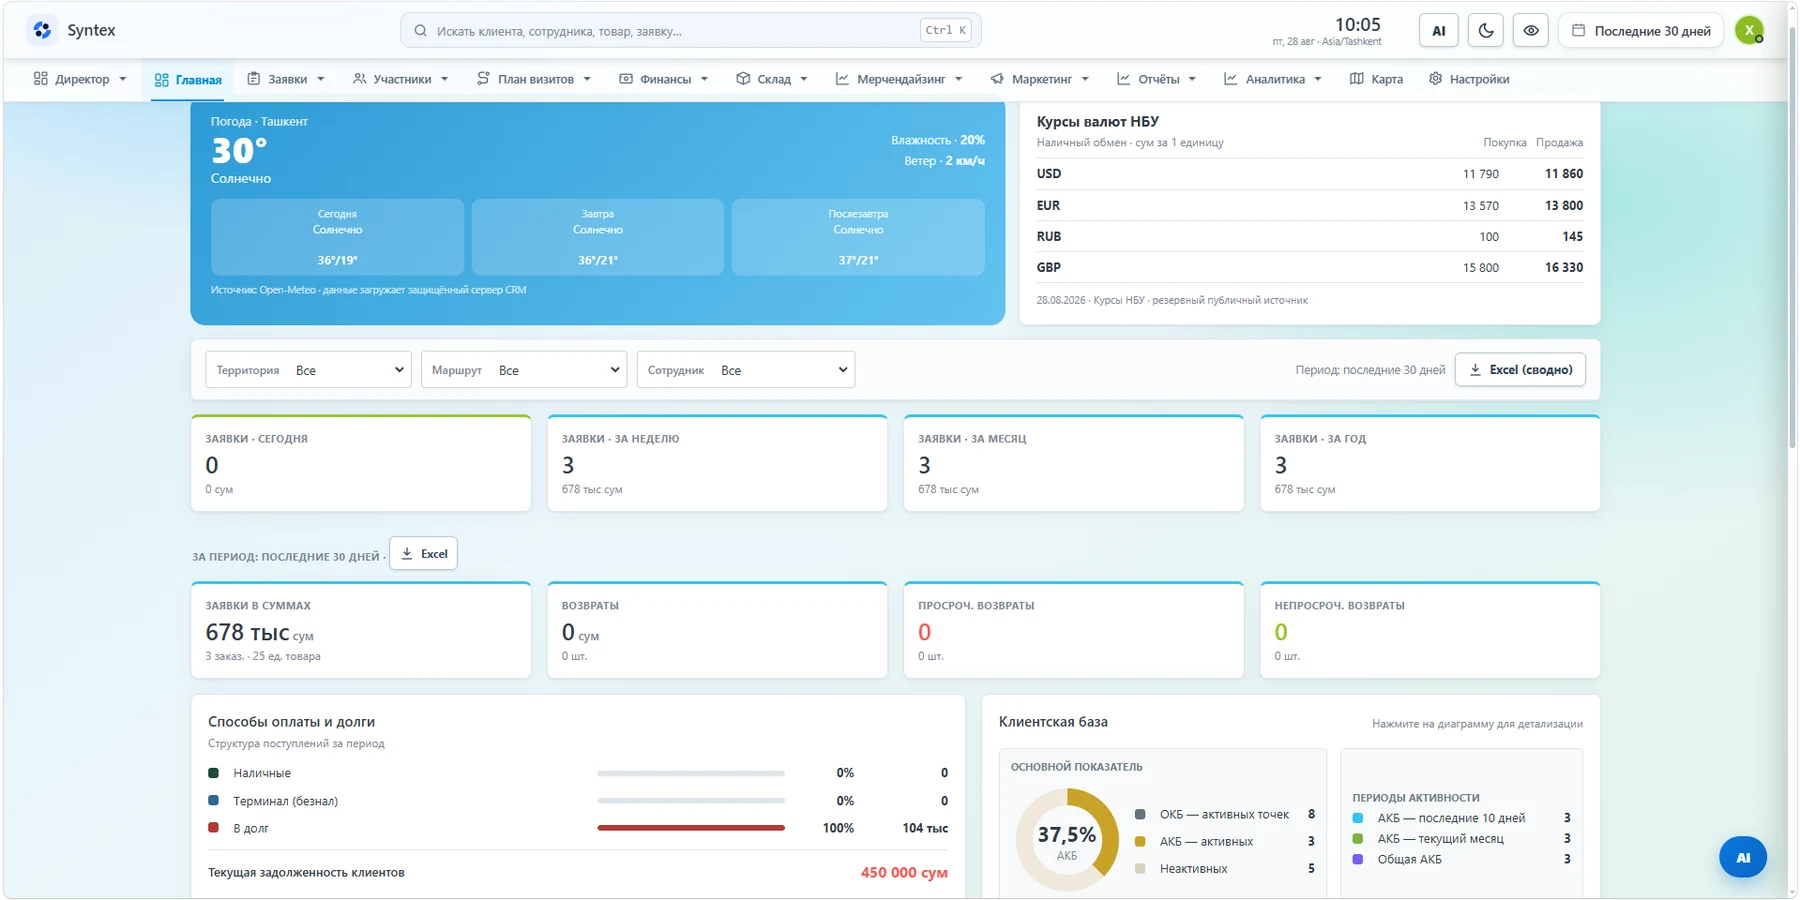Viewport: 1800px width, 900px height.
Task: Expand the Территория dropdown
Action: [x=308, y=370]
